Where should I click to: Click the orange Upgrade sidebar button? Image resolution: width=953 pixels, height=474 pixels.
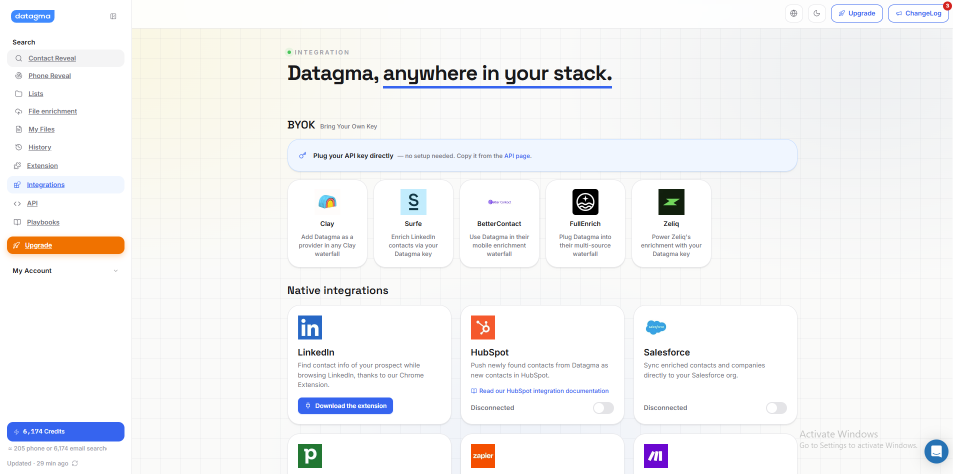coord(66,246)
